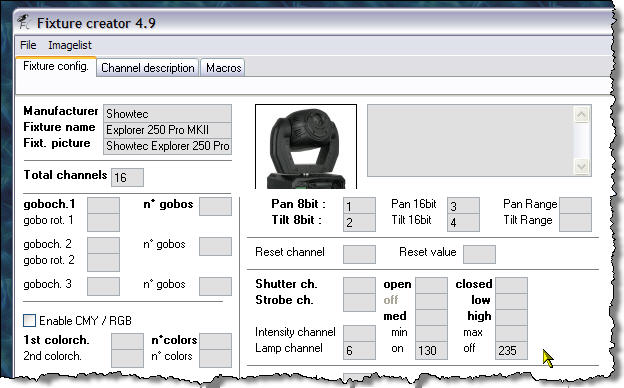Click the intensity min value field

click(x=432, y=333)
